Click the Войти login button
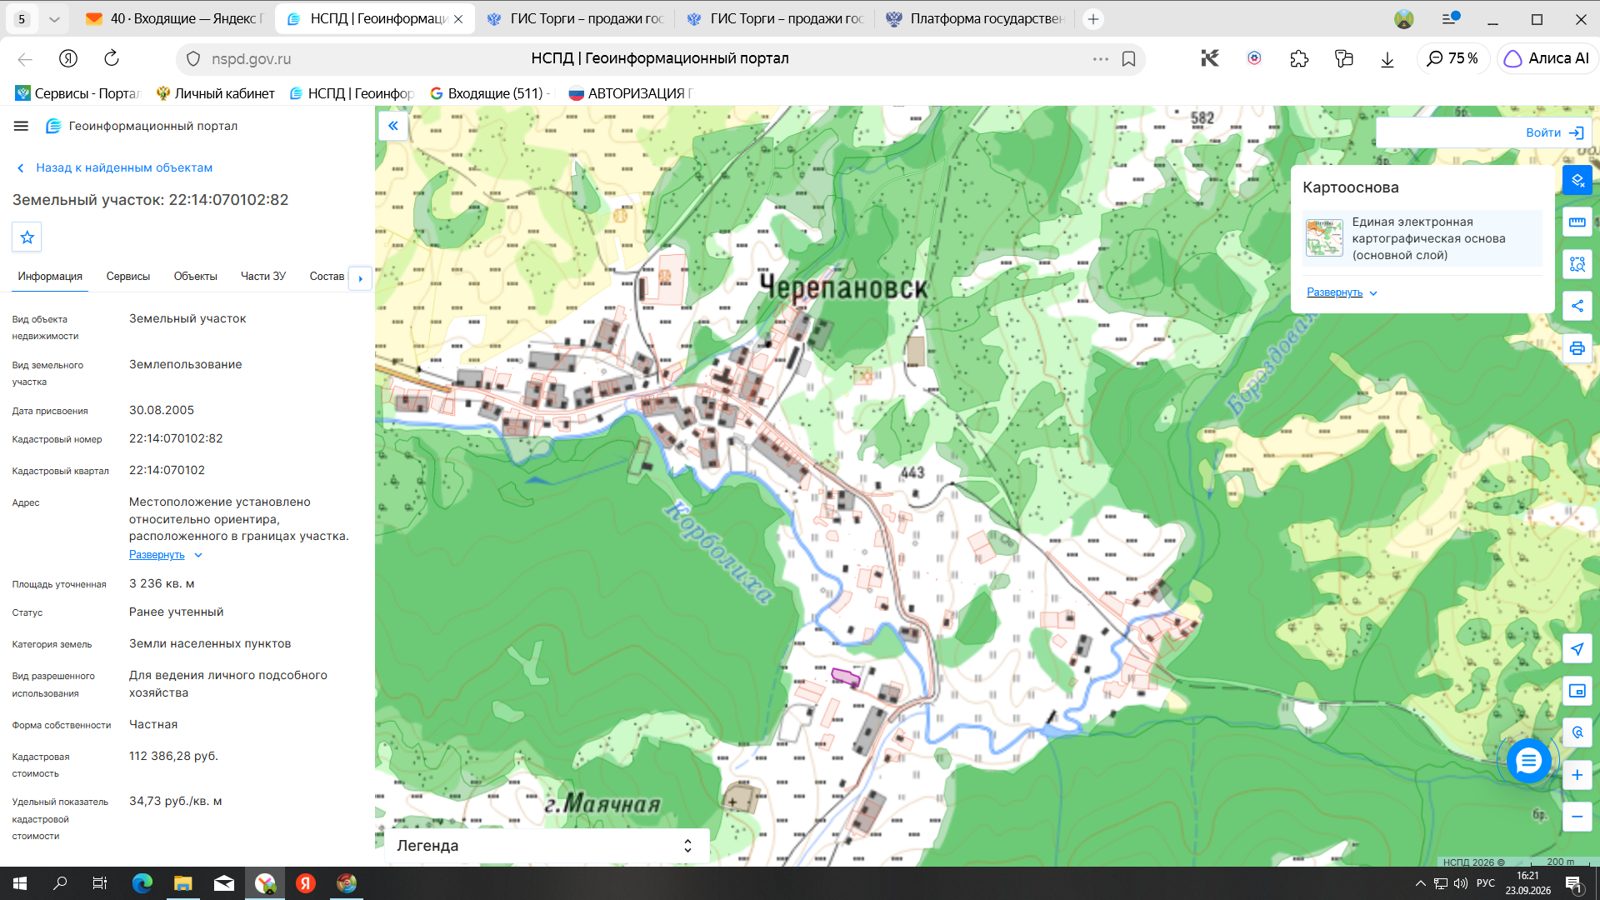The image size is (1600, 900). point(1554,132)
